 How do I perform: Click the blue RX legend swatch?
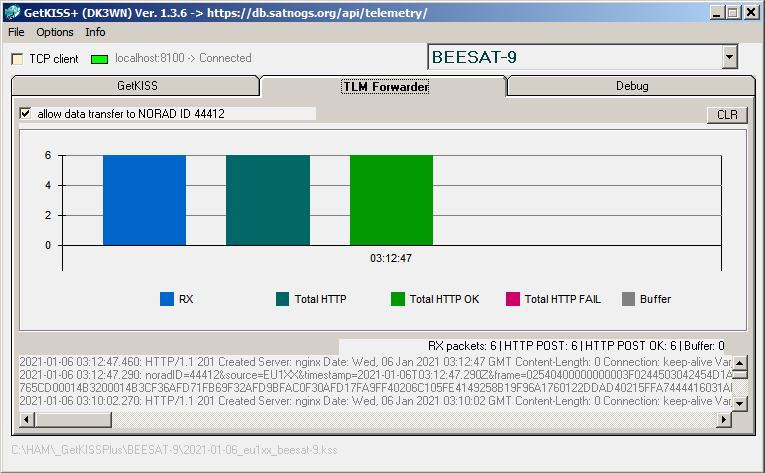click(167, 299)
